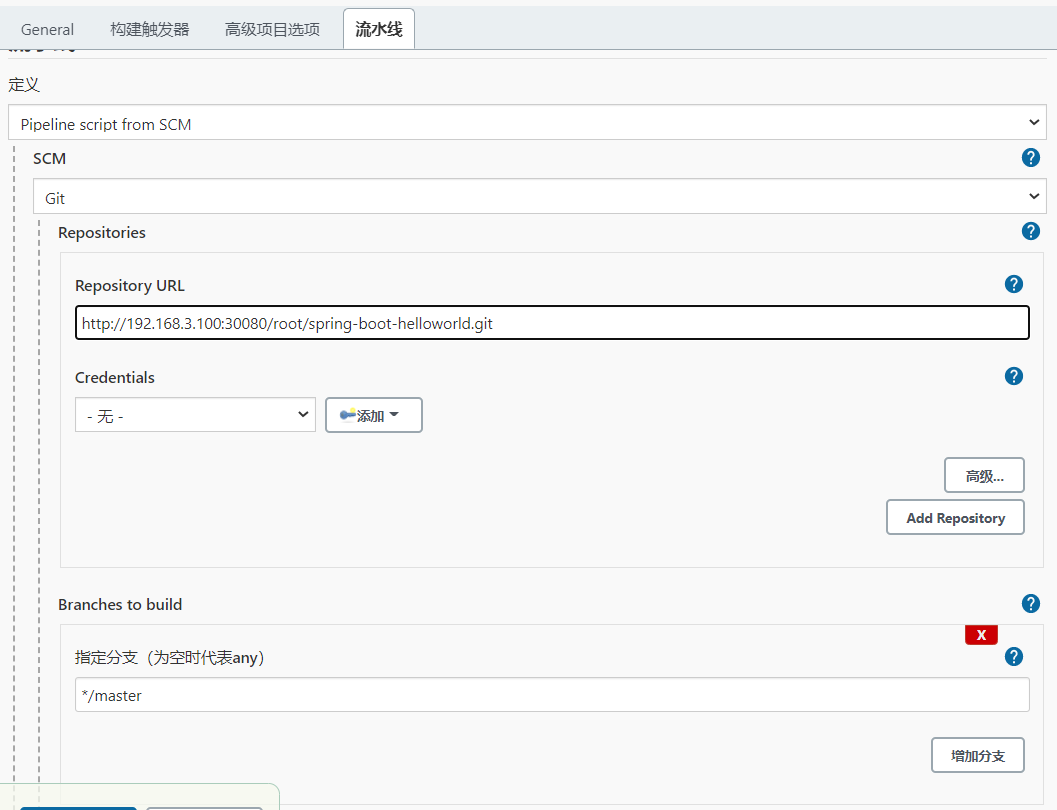Open help for Branches to build
This screenshot has height=810, width=1057.
1030,603
